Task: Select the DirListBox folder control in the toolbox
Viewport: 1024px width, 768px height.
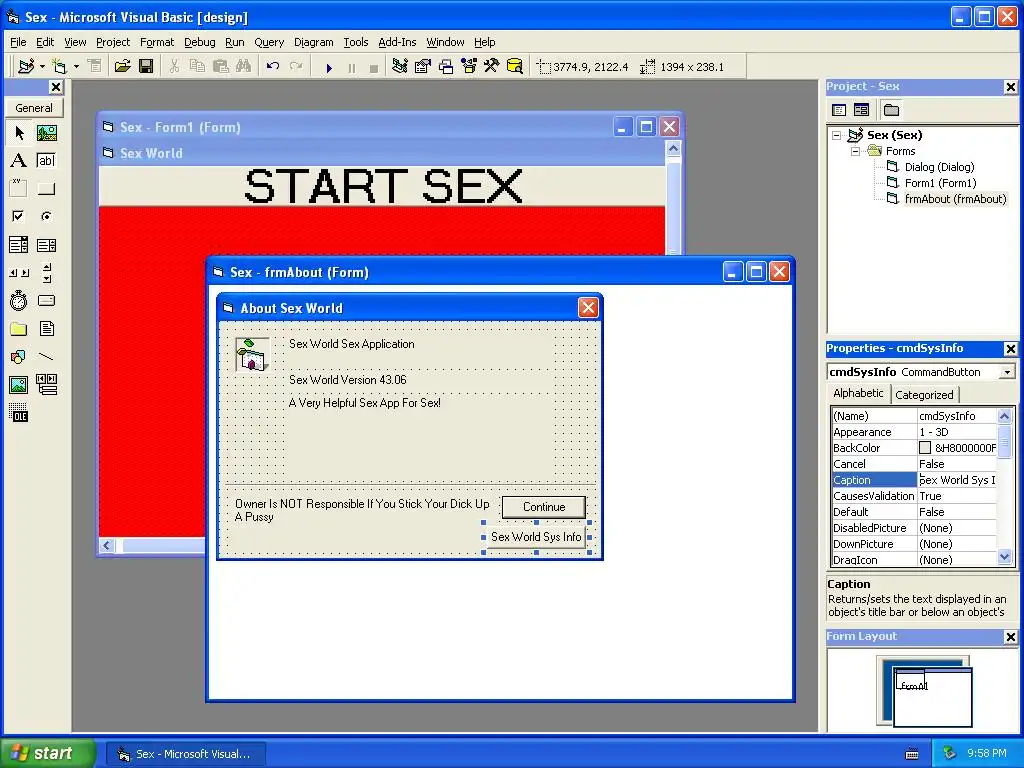Action: [19, 328]
